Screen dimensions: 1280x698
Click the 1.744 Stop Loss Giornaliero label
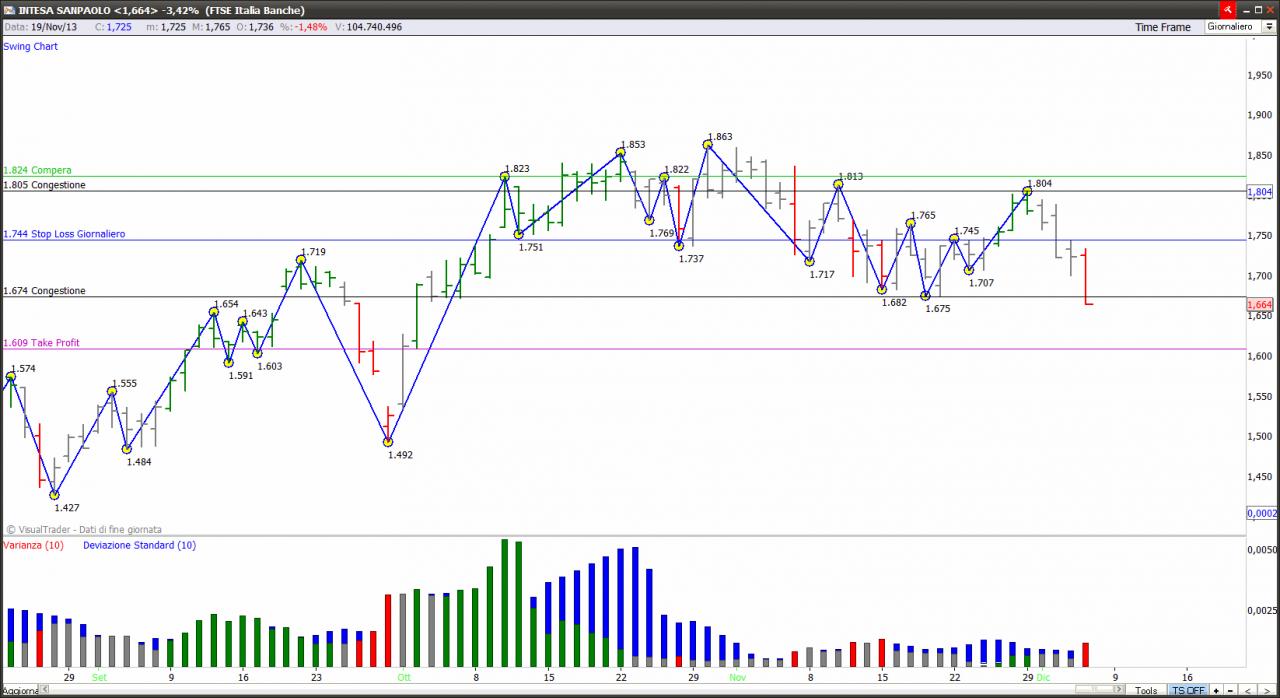click(64, 234)
